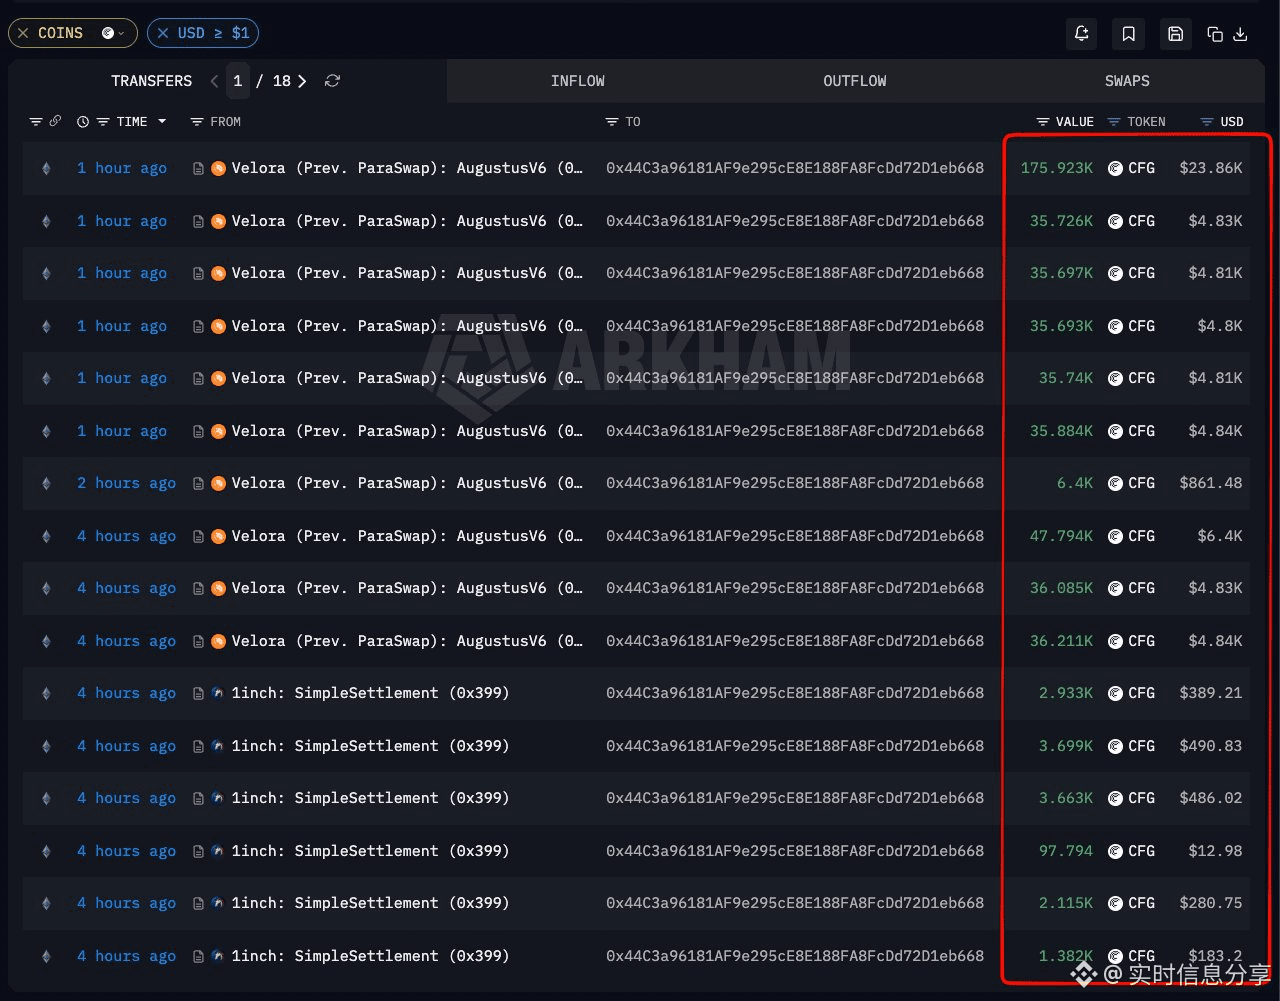Screen dimensions: 1280x1001
Task: Open the "4 hours ago" link in the $6.4K row
Action: (x=126, y=536)
